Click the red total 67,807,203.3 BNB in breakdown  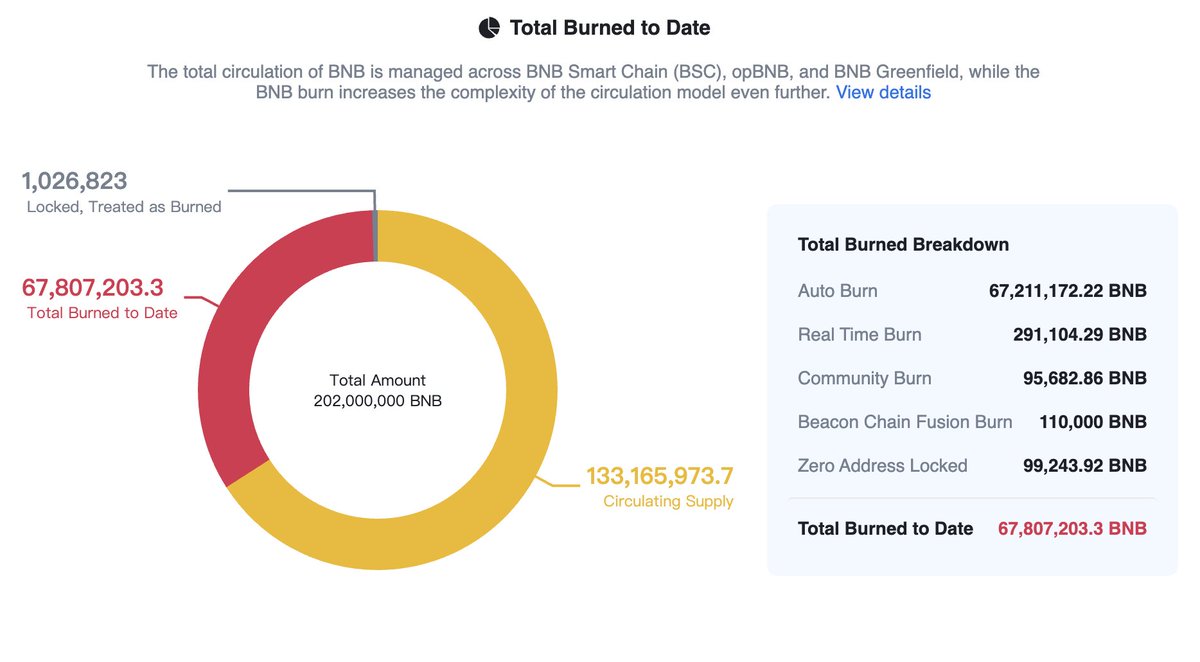pos(1072,528)
